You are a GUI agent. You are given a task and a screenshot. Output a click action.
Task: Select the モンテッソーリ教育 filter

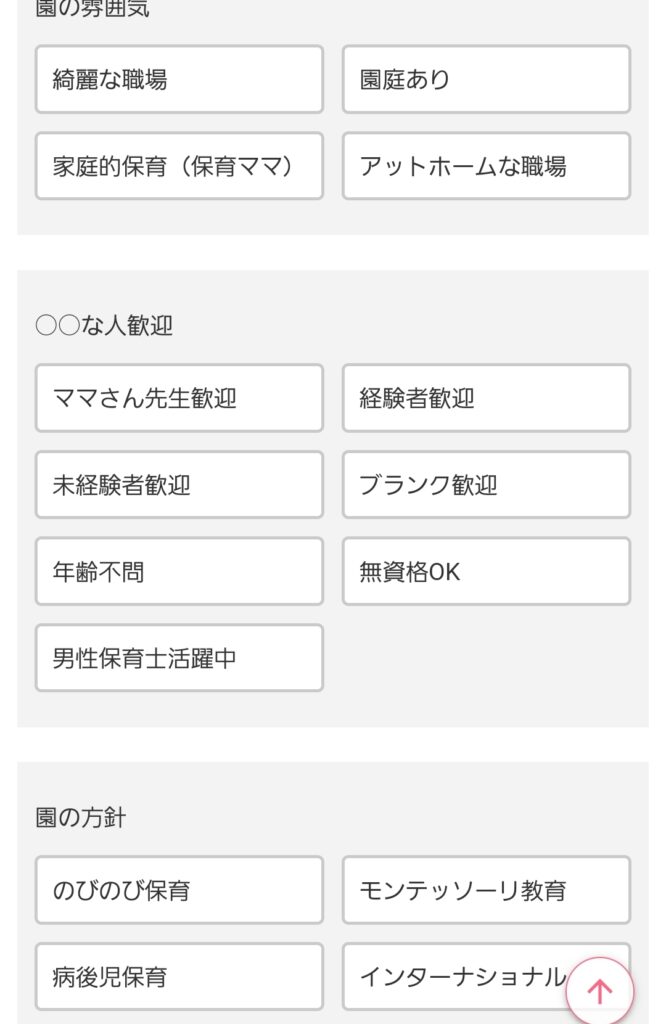[x=486, y=890]
